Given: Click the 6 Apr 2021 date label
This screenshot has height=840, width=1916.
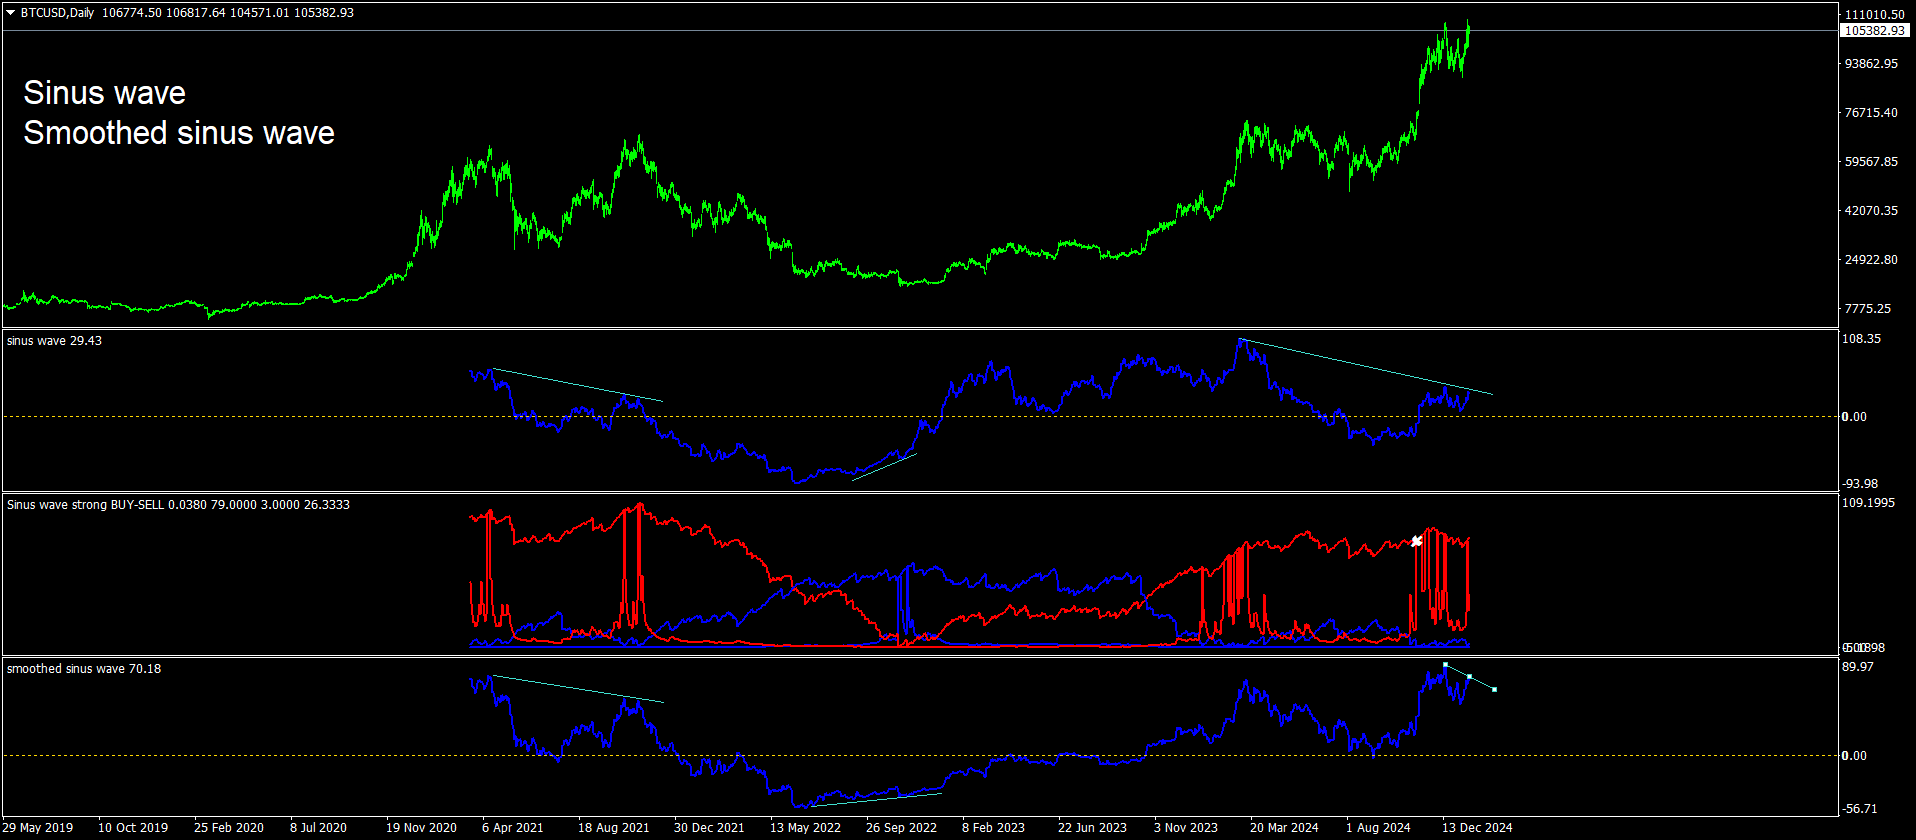Looking at the screenshot, I should [x=513, y=828].
